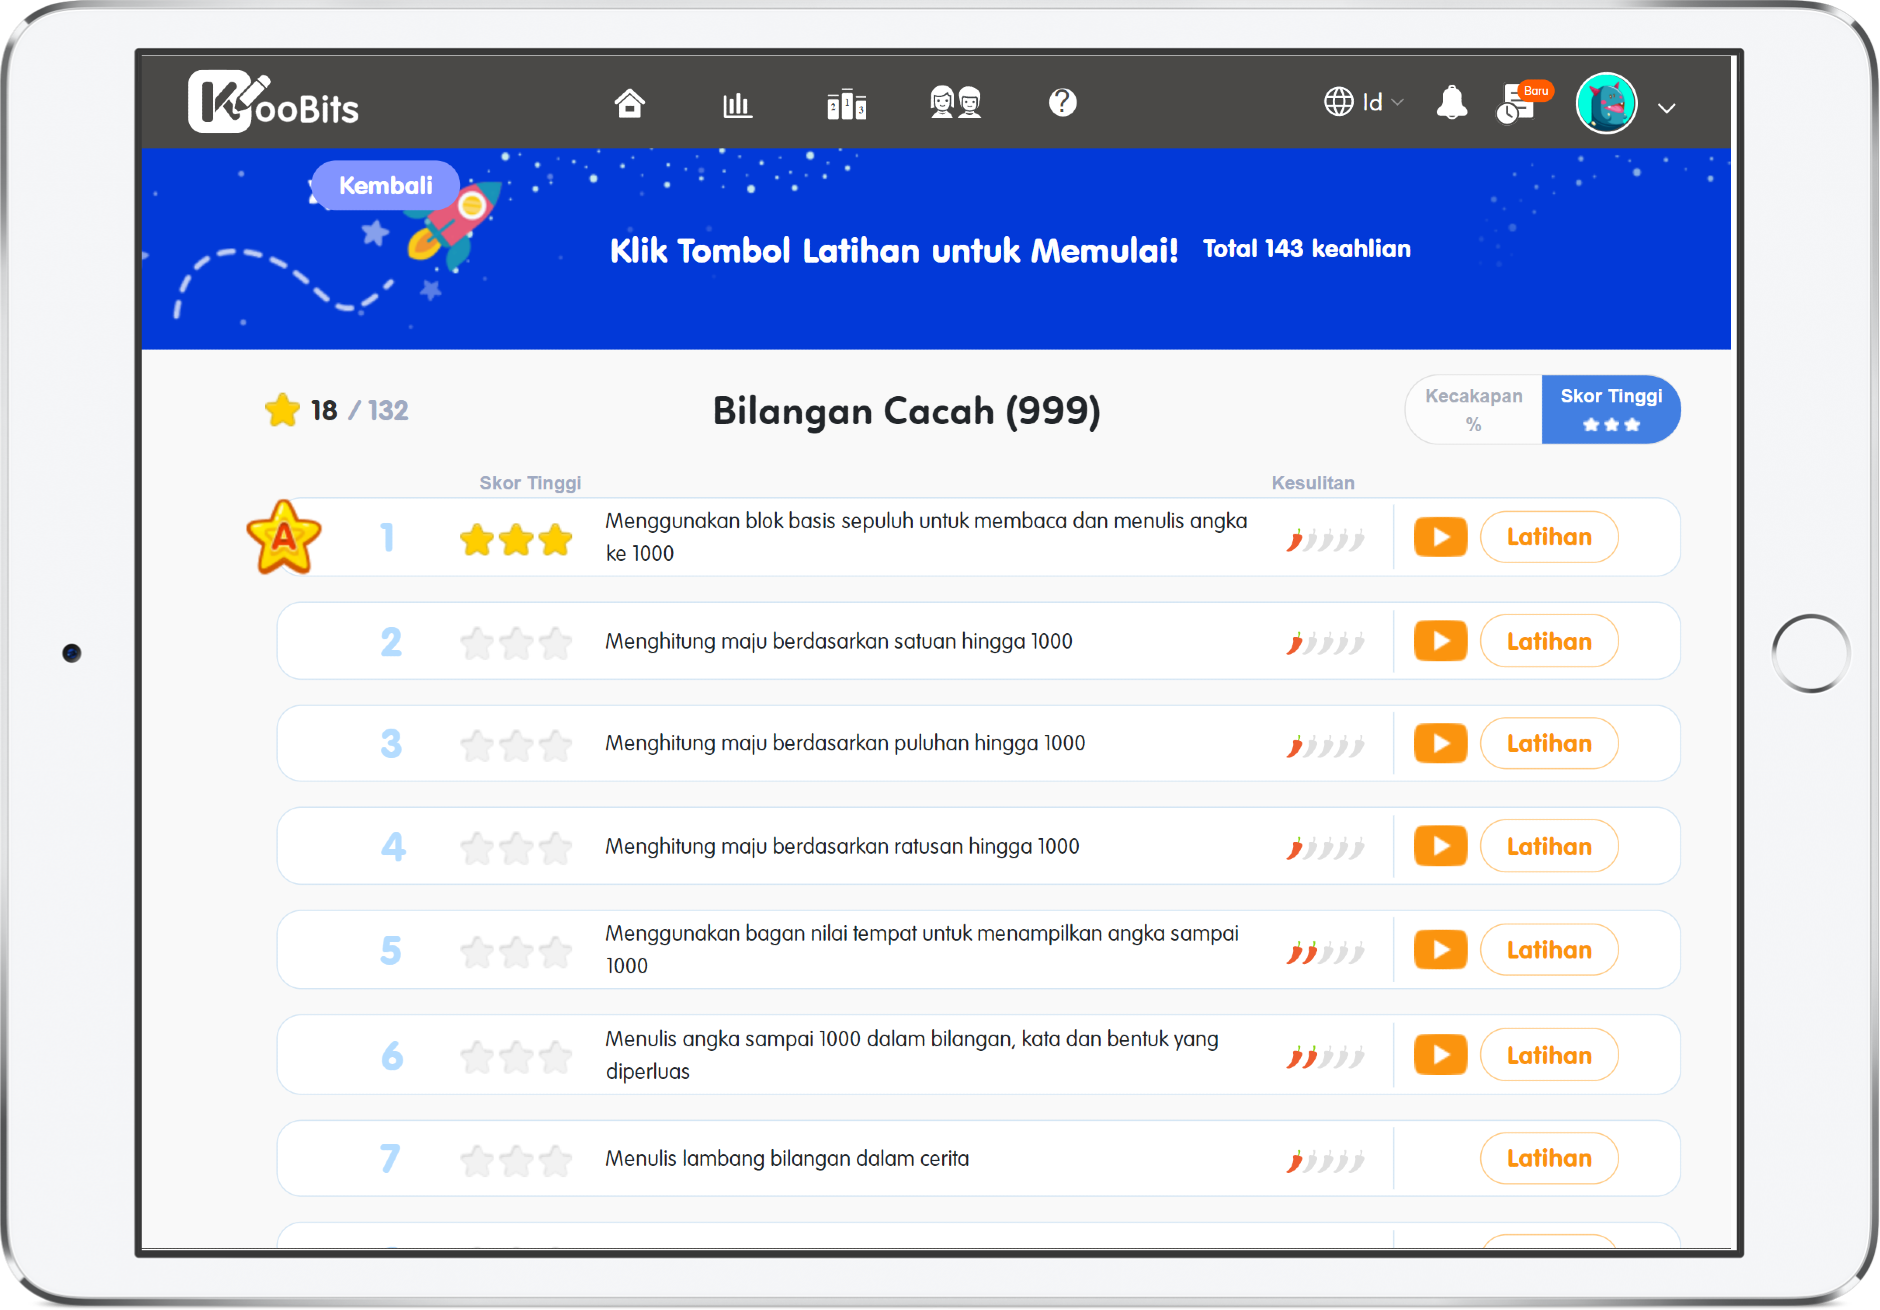The height and width of the screenshot is (1310, 1880).
Task: Open the help question mark icon
Action: click(1062, 102)
